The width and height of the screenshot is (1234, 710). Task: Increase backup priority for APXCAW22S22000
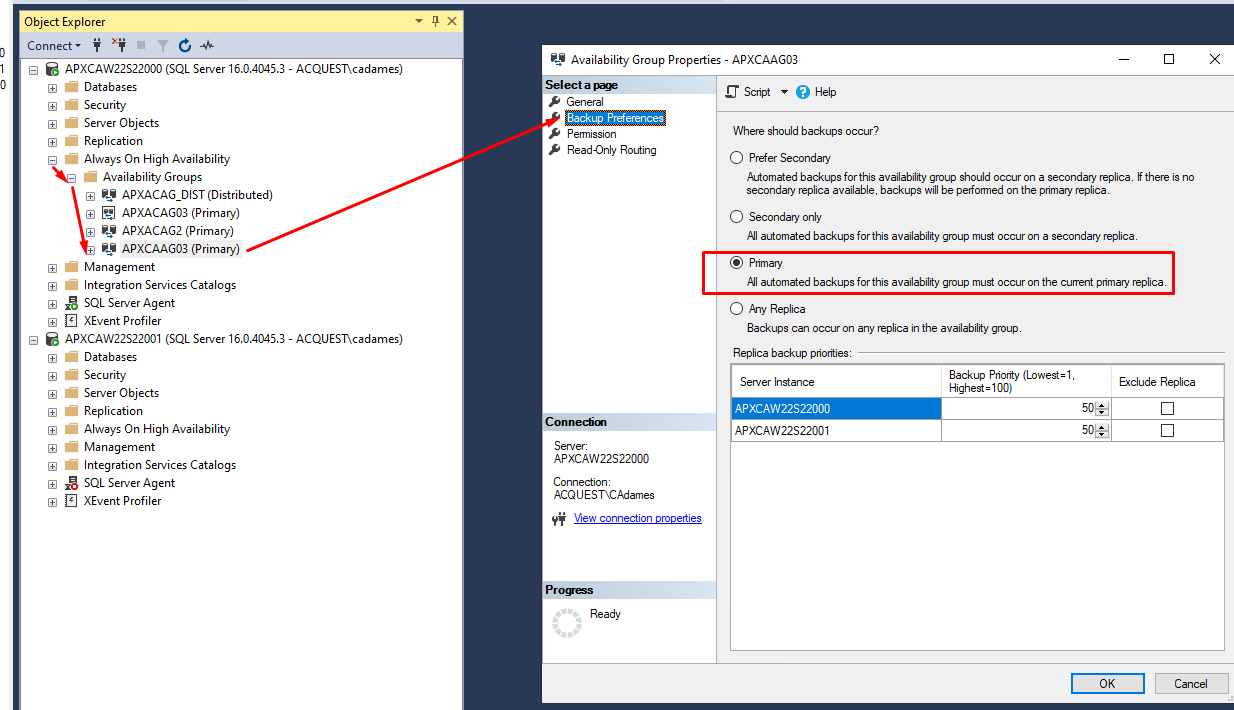click(x=1102, y=405)
